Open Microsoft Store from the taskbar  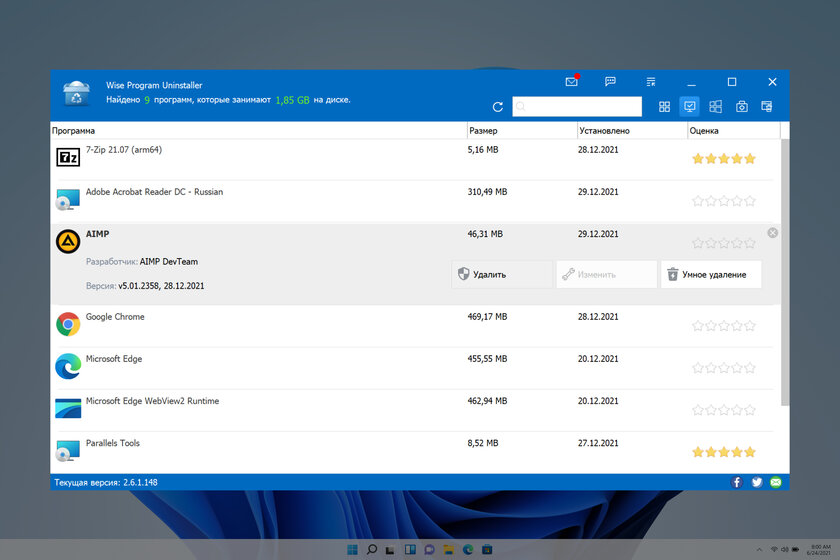click(487, 549)
